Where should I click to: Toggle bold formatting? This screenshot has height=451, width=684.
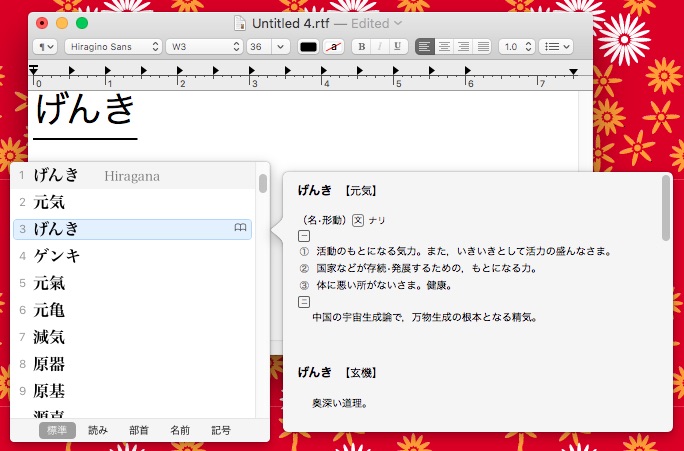coord(362,47)
